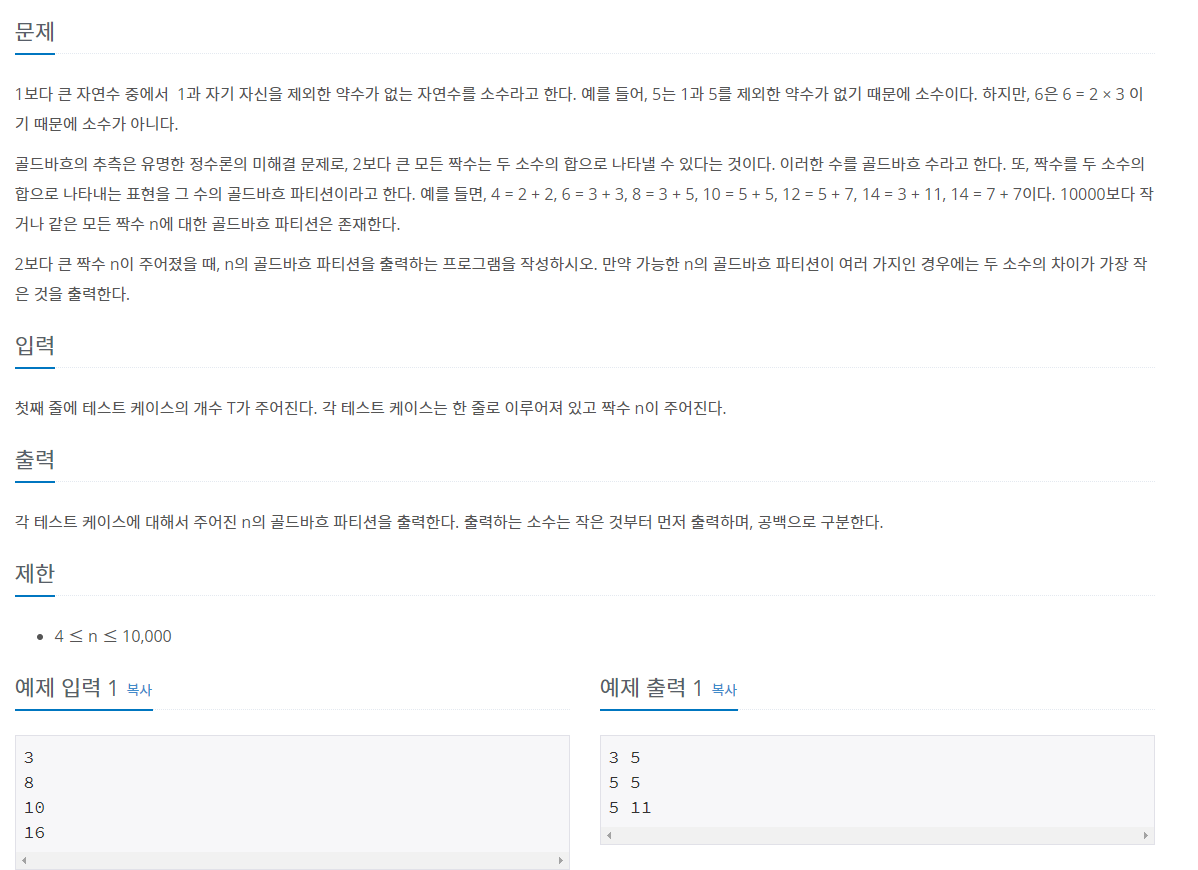Copy sample output 1 with 복사 link
The width and height of the screenshot is (1198, 870).
[x=724, y=690]
